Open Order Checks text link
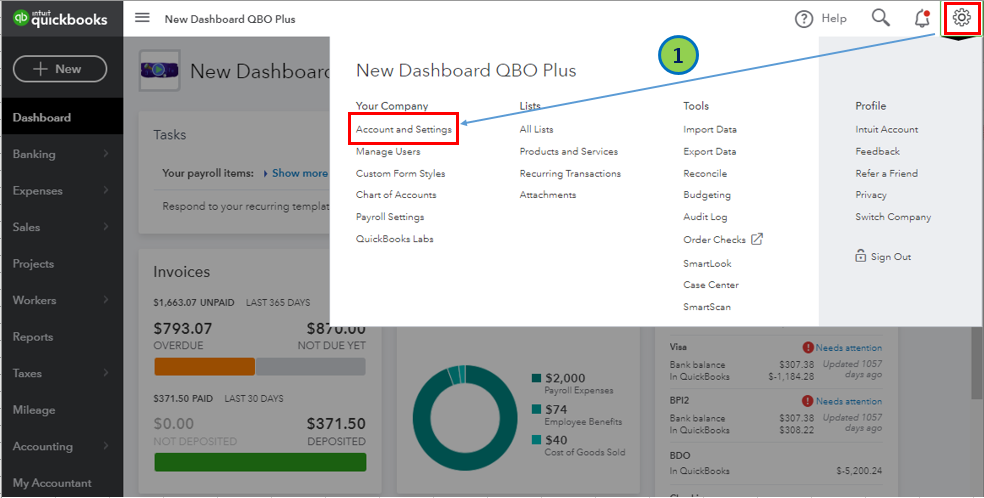This screenshot has width=984, height=498. click(714, 239)
